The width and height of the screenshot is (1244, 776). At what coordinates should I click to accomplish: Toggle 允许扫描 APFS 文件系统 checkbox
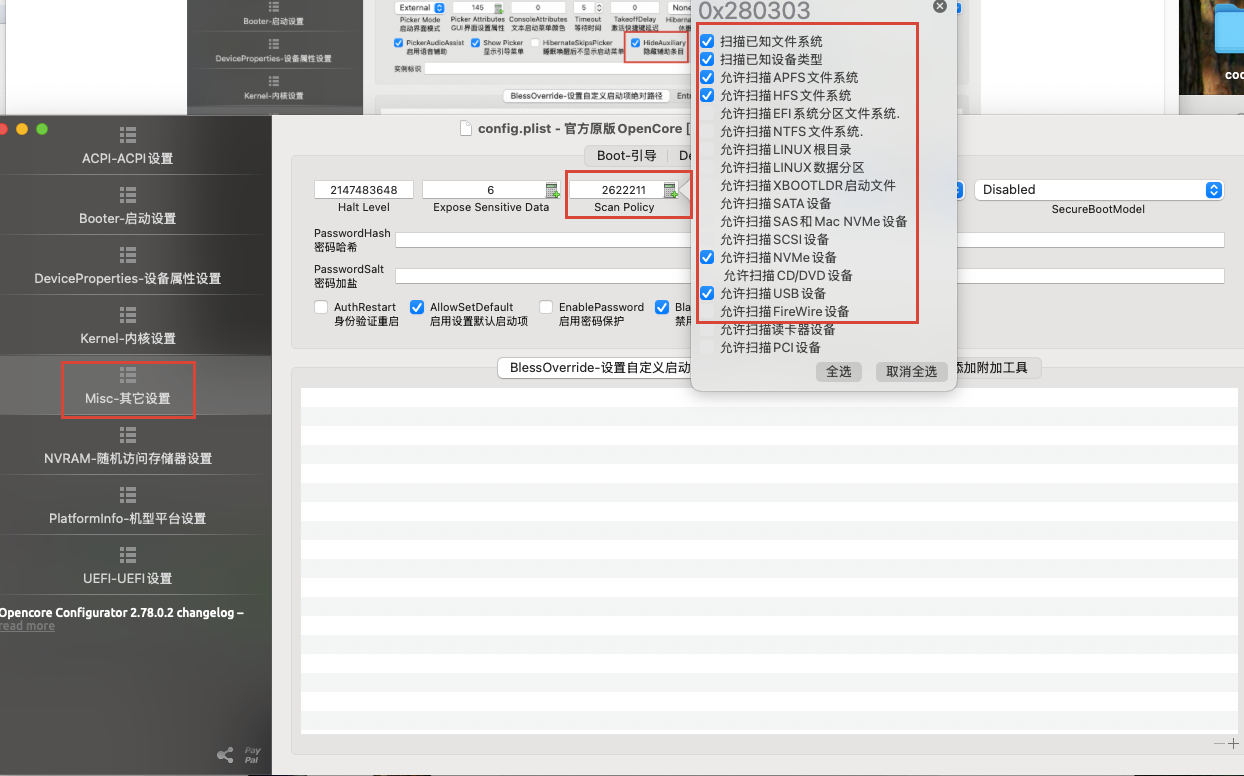click(x=707, y=78)
